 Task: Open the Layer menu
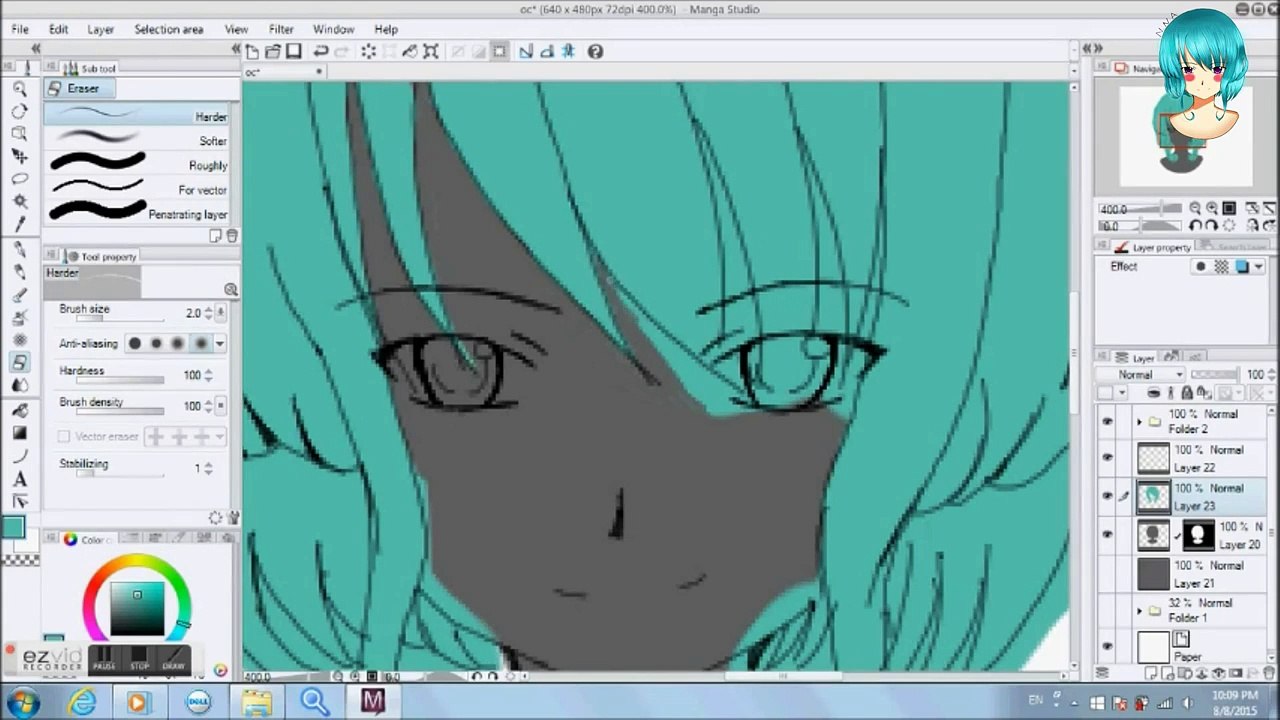101,29
